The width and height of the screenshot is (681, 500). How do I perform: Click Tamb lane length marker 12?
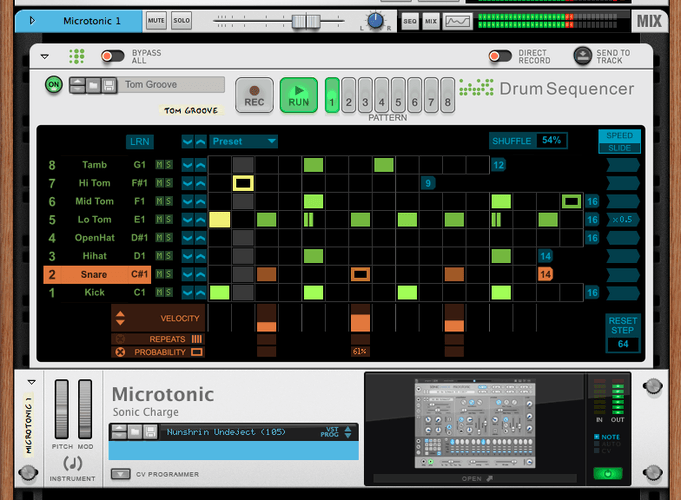coord(499,165)
